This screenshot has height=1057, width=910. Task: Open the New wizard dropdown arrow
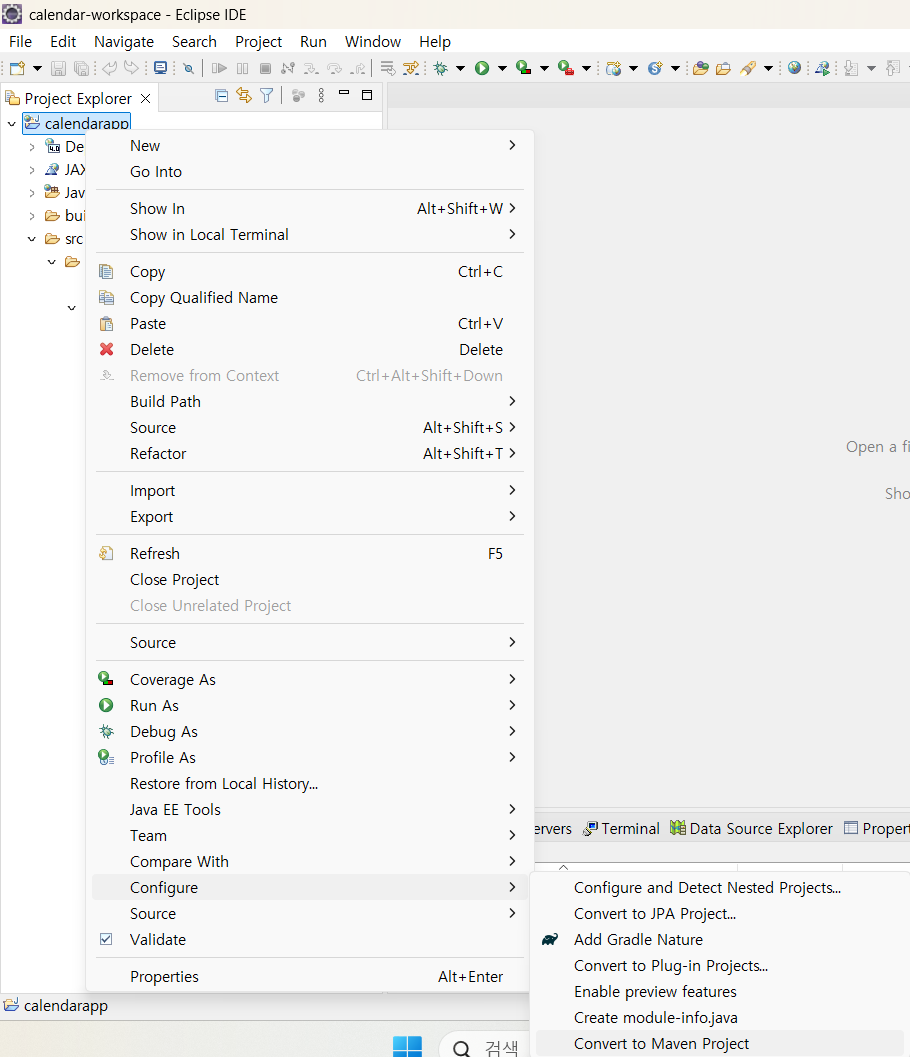(37, 68)
